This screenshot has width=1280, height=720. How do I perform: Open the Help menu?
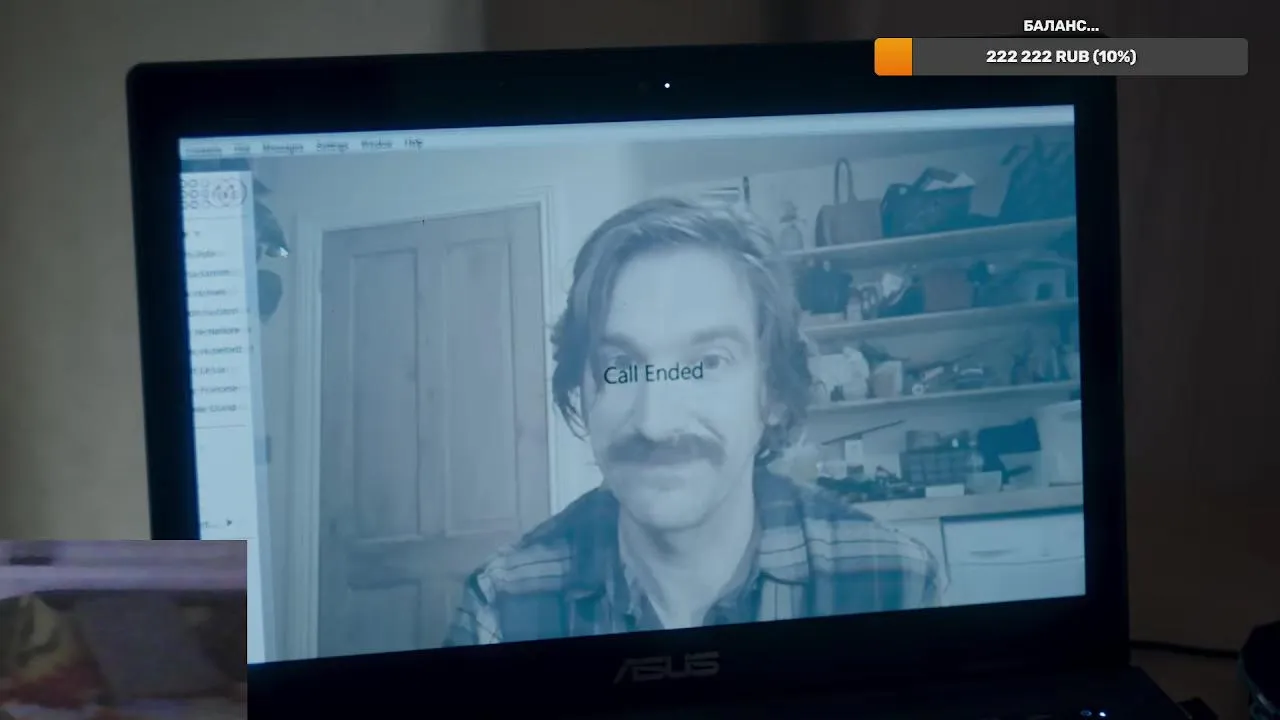click(x=413, y=144)
